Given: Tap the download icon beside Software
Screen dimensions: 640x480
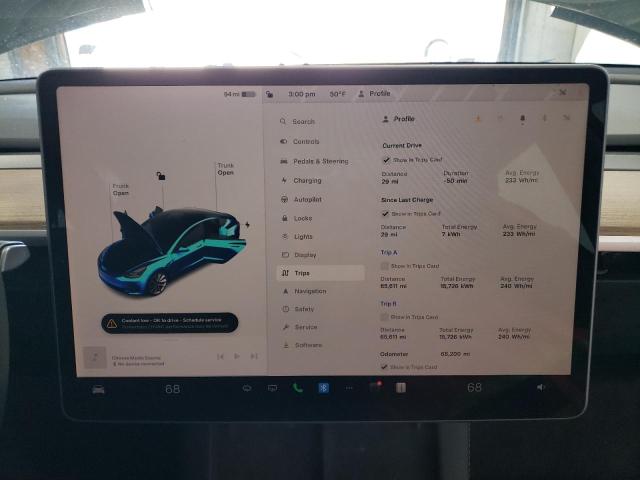Looking at the screenshot, I should pos(286,345).
